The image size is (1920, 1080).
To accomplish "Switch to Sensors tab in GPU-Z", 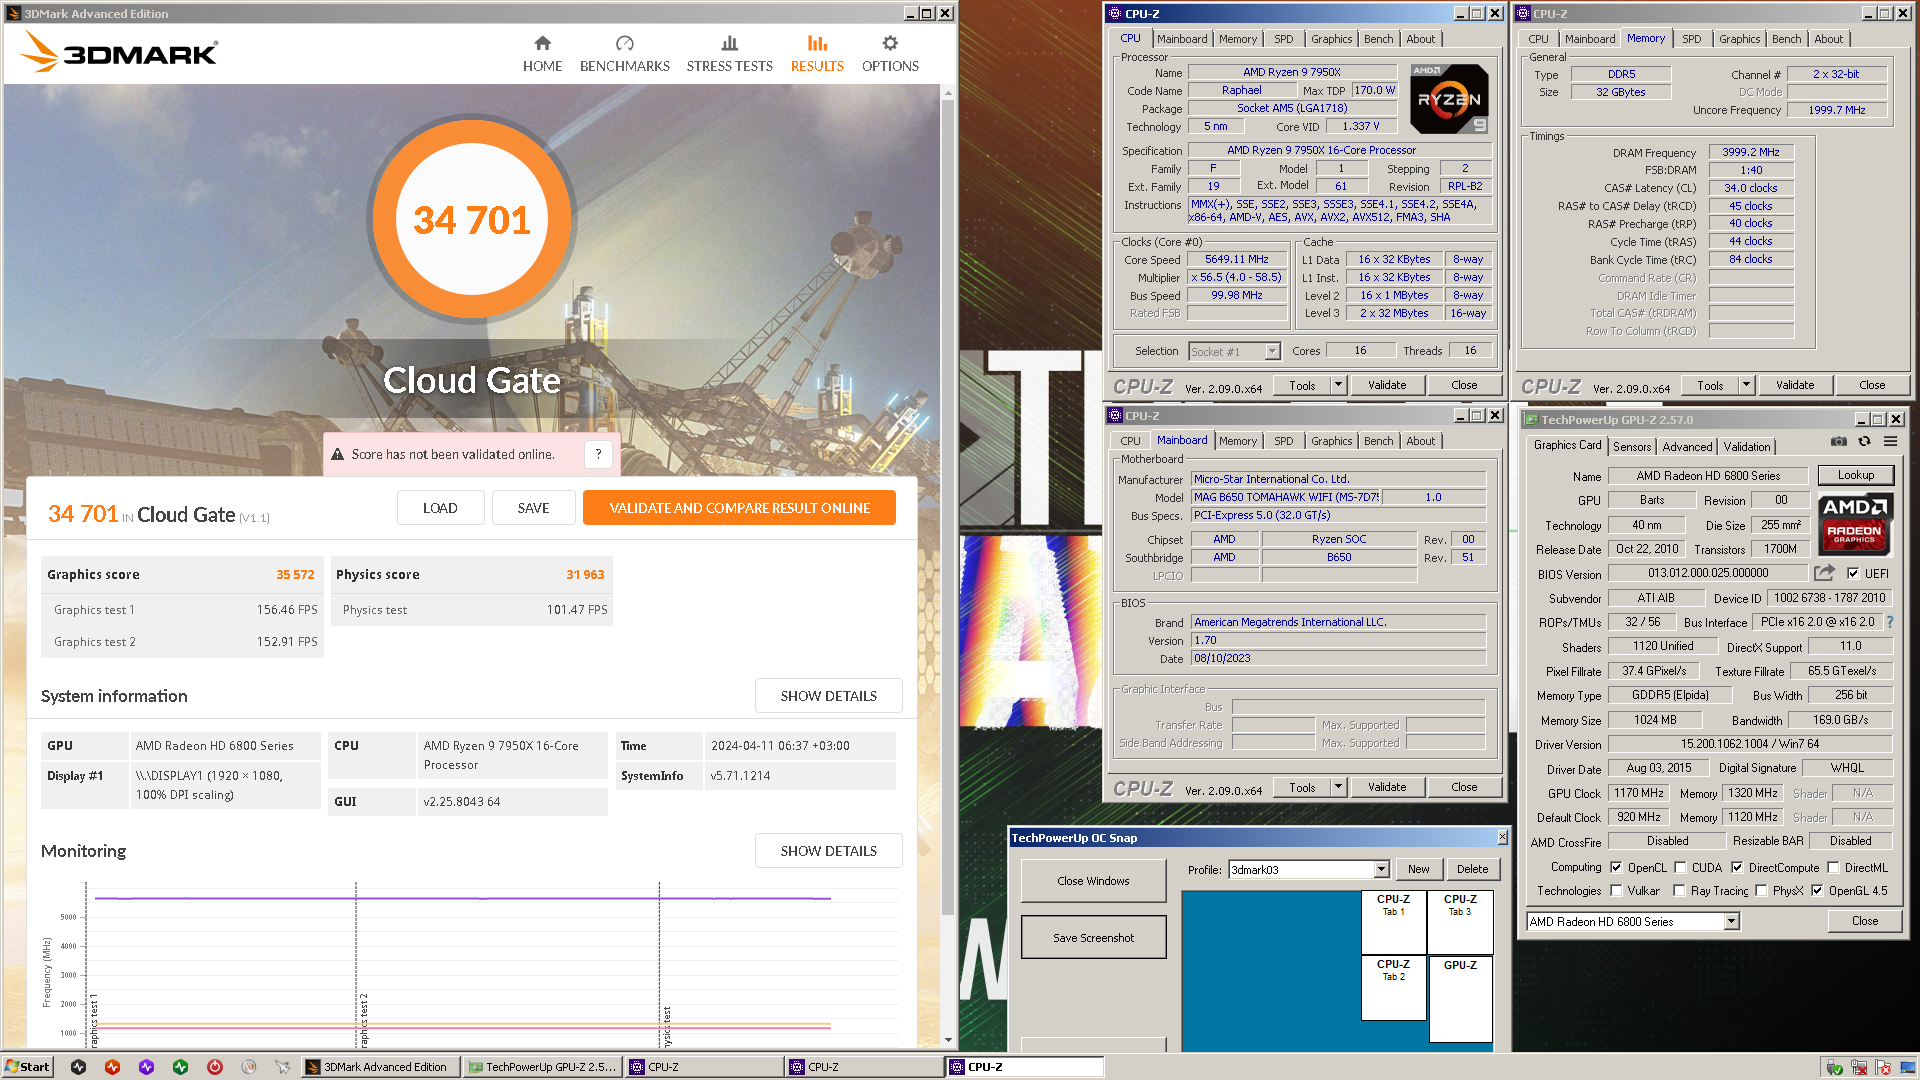I will (1632, 446).
